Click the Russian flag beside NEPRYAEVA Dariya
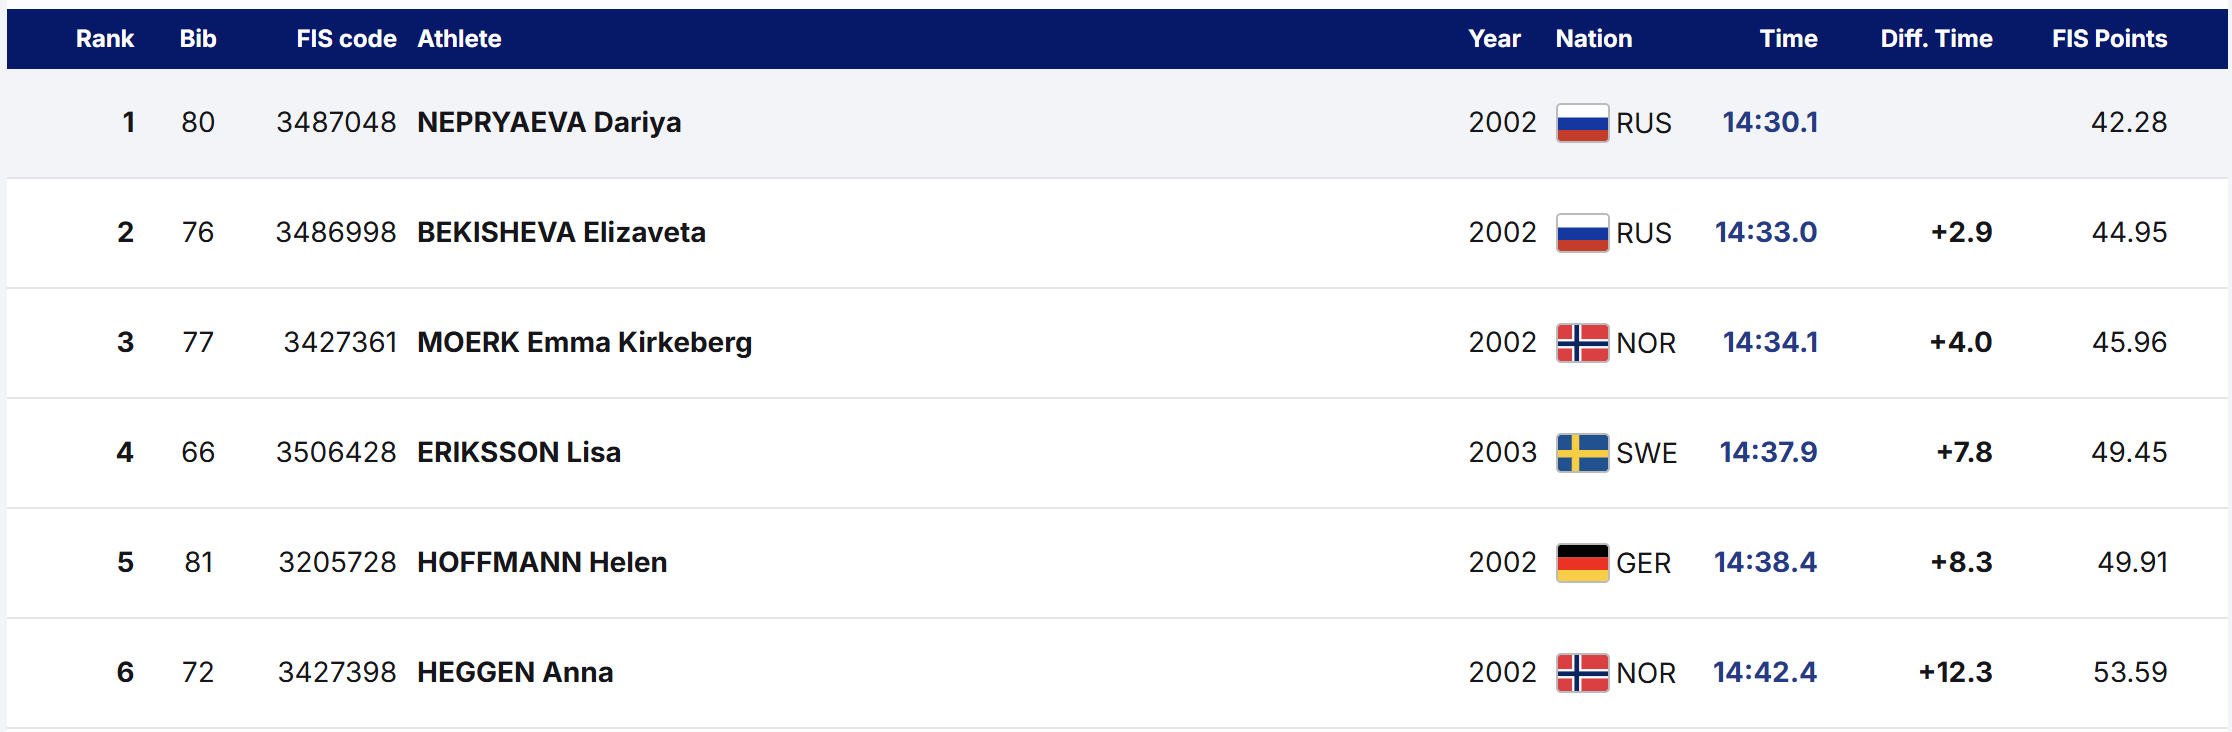This screenshot has height=732, width=2232. pos(1582,123)
